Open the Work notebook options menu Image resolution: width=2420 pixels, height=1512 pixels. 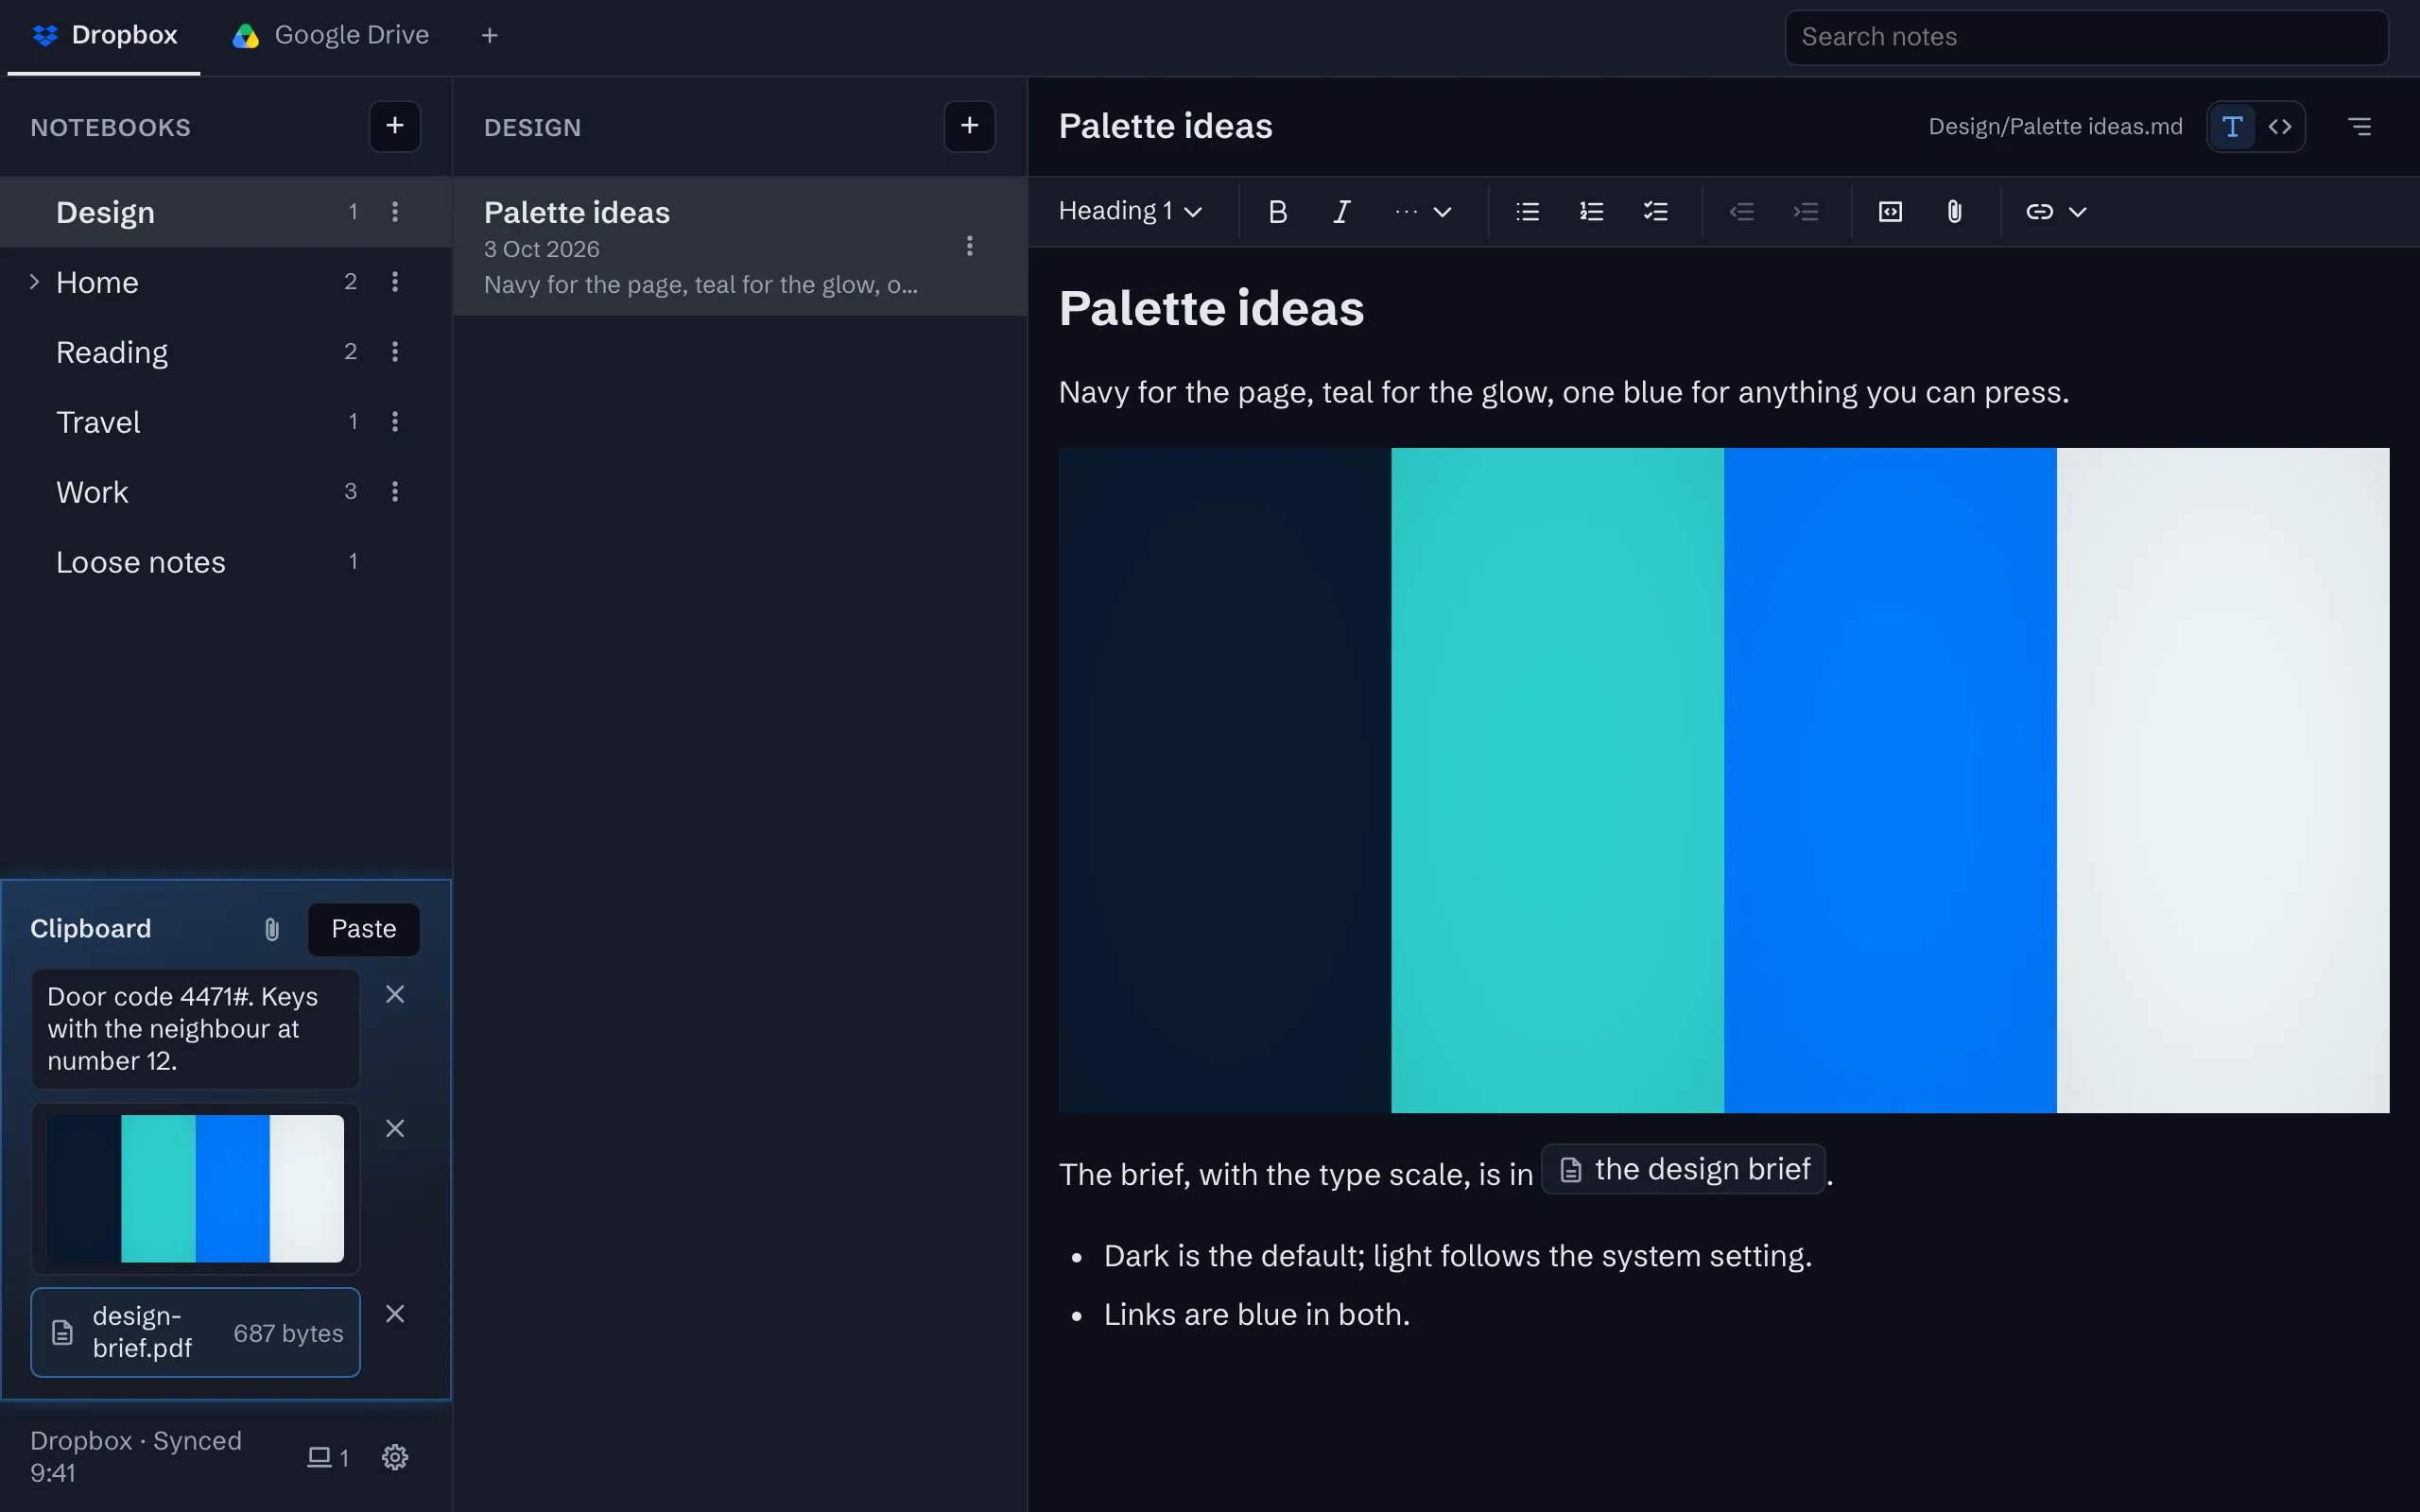395,492
